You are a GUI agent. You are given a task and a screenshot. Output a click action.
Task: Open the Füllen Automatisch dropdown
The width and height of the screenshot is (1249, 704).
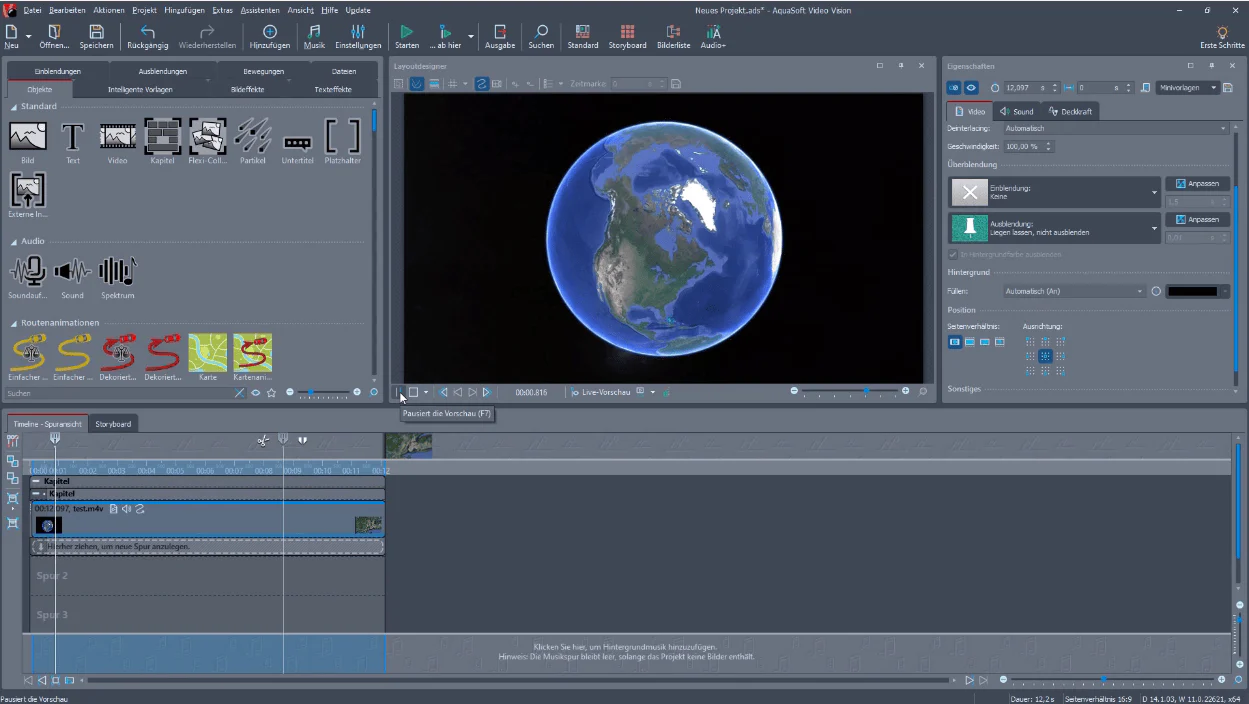pyautogui.click(x=1074, y=291)
